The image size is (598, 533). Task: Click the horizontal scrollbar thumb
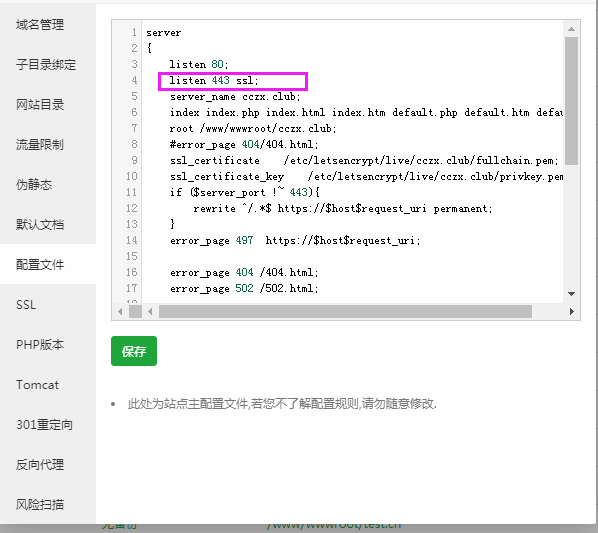point(345,311)
